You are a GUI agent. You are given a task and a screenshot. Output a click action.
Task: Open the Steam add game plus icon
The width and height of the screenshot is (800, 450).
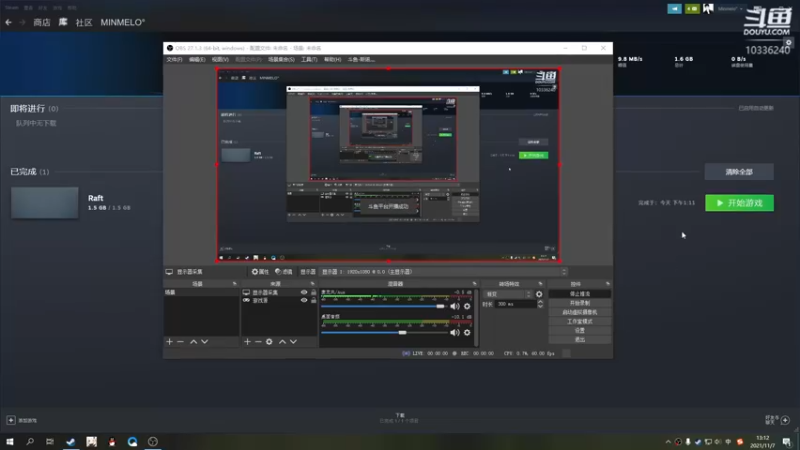tap(11, 420)
